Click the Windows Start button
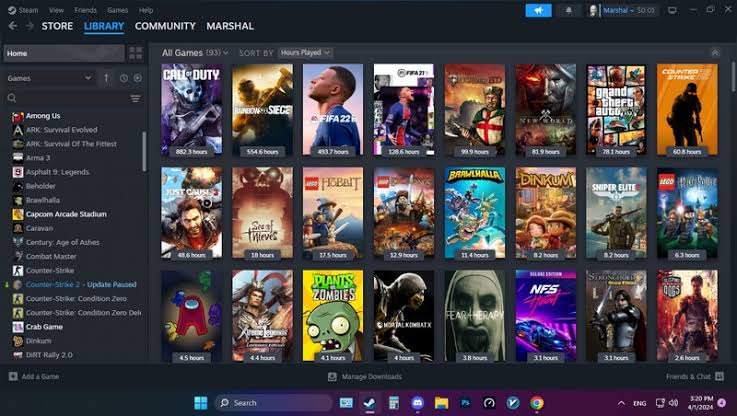Viewport: 737px width, 416px height. coord(201,403)
